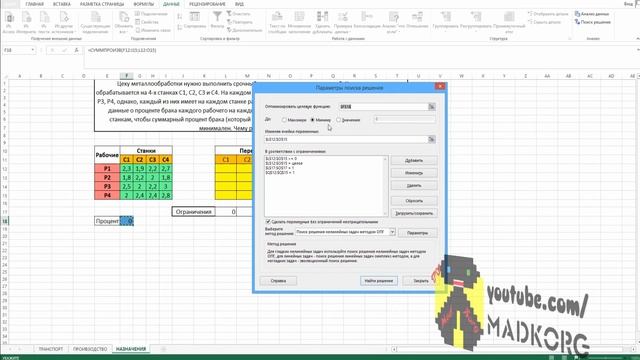Screen dimensions: 640x360
Task: Switch to the ВСТАВКА ribbon tab
Action: tap(62, 4)
